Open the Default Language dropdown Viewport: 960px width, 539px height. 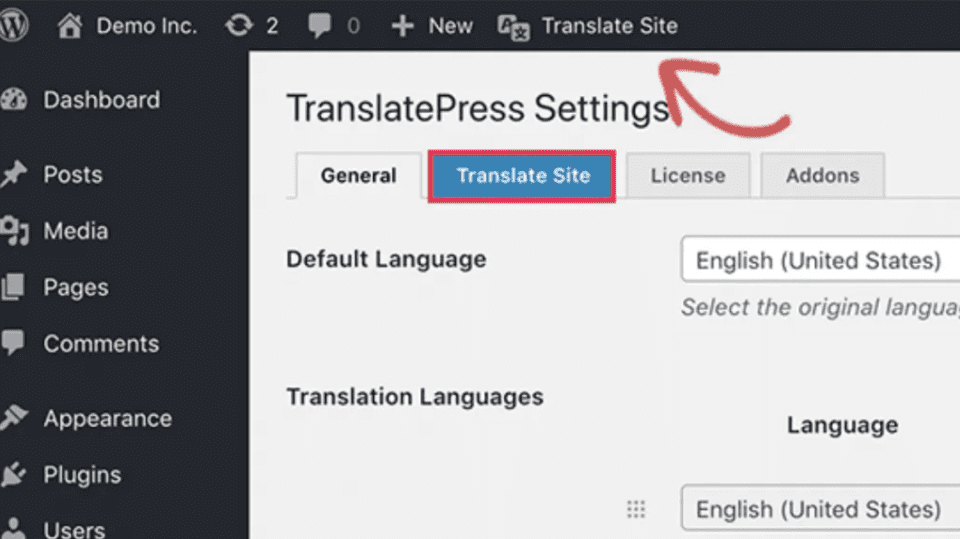coord(820,260)
